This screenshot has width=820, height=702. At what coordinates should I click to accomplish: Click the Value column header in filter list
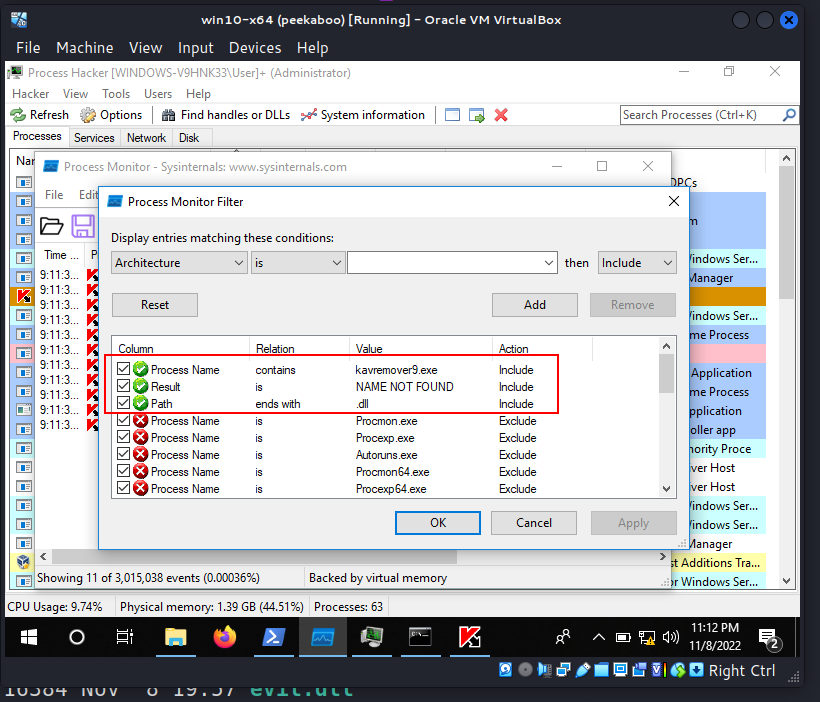[x=420, y=349]
